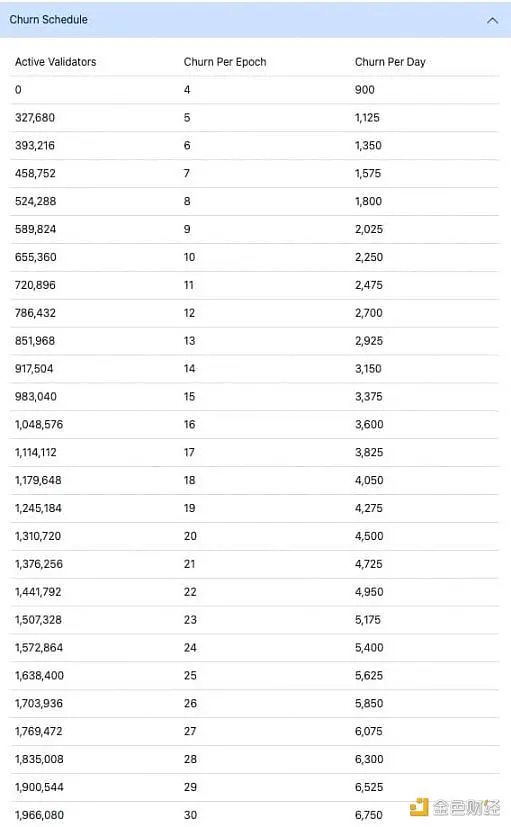Image resolution: width=511 pixels, height=827 pixels.
Task: Click the churn per epoch value 25
Action: (x=190, y=676)
